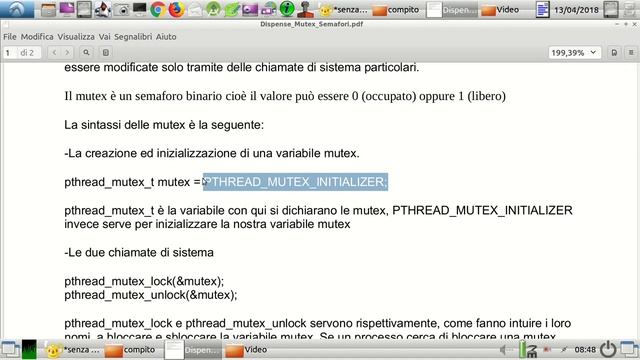The image size is (640, 360).
Task: Go to the next PDF page
Action: (67, 53)
